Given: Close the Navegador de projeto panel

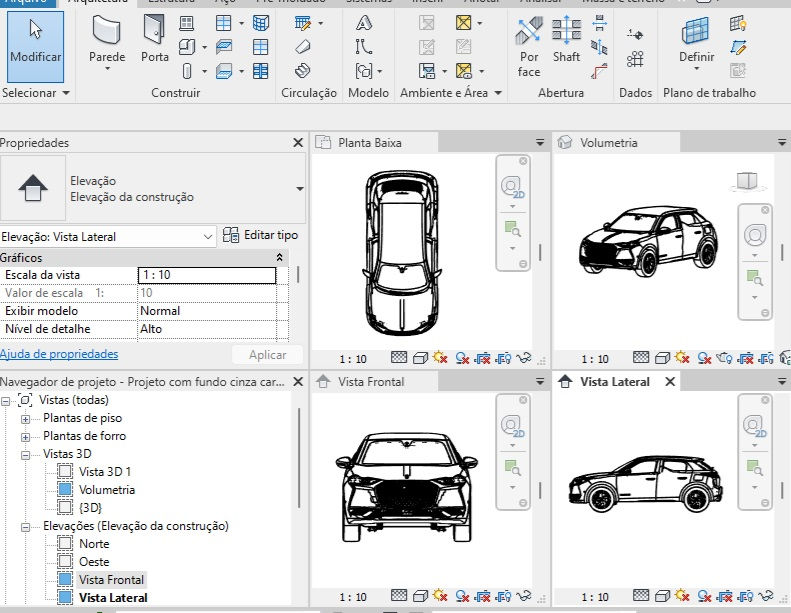Looking at the screenshot, I should coord(298,382).
